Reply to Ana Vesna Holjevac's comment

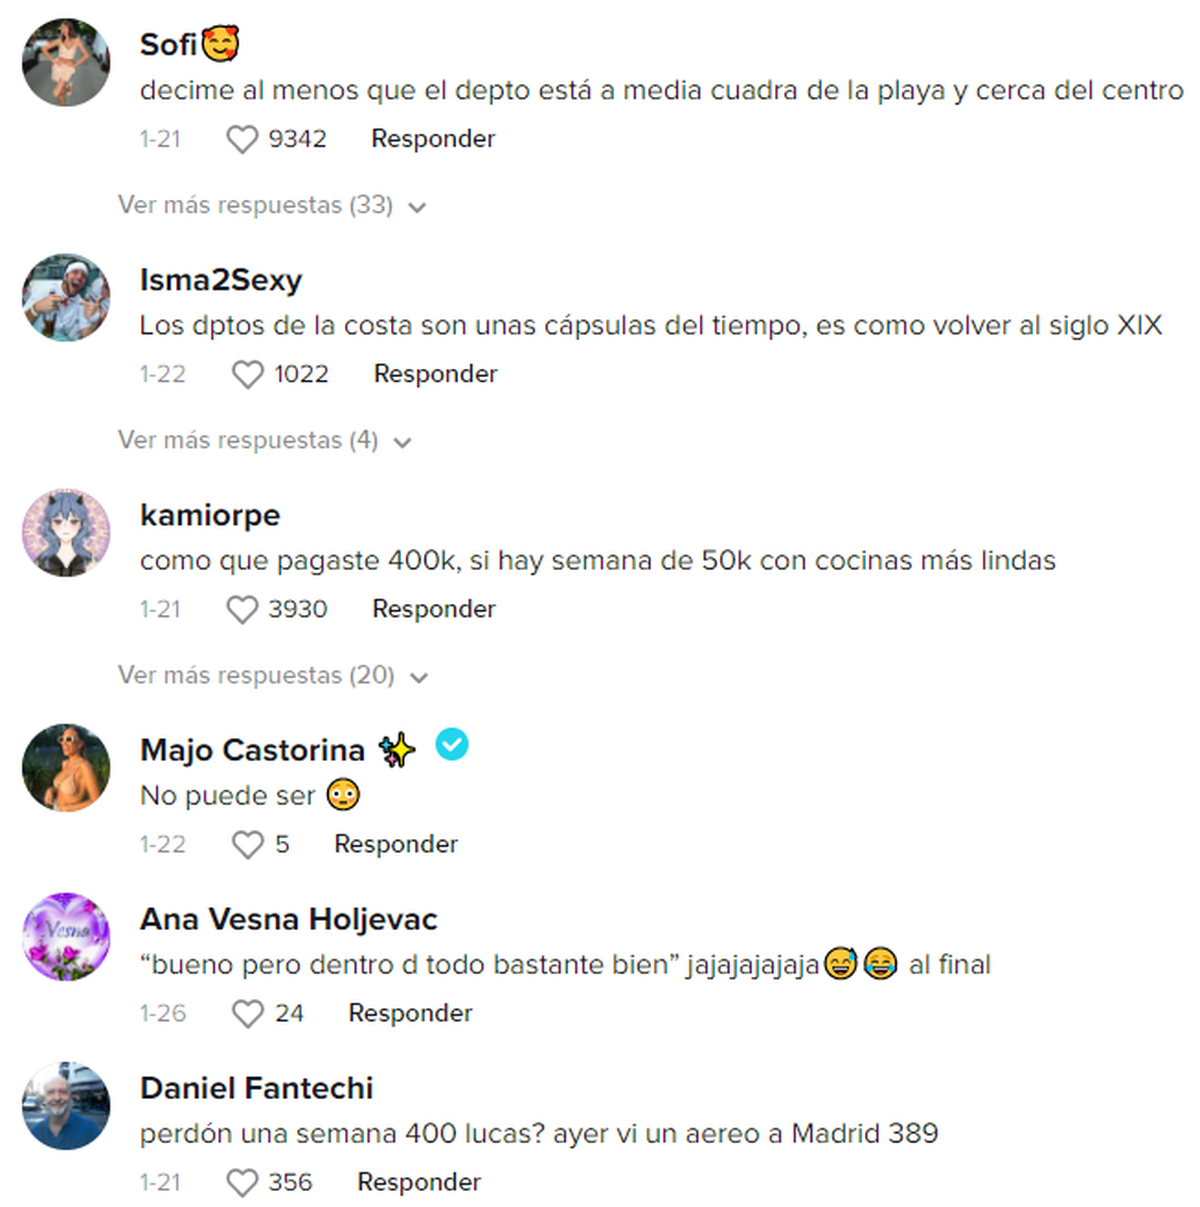pyautogui.click(x=410, y=1013)
